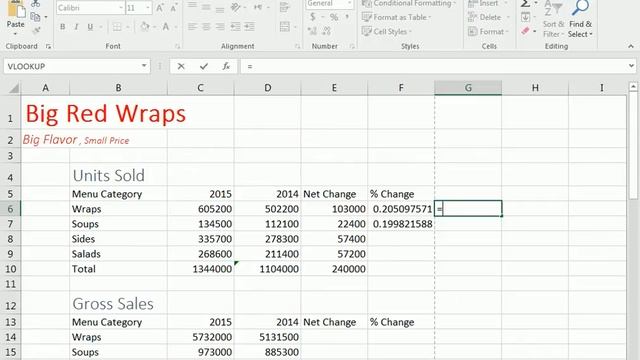Toggle Underline formatting
The height and width of the screenshot is (360, 640).
(x=90, y=27)
